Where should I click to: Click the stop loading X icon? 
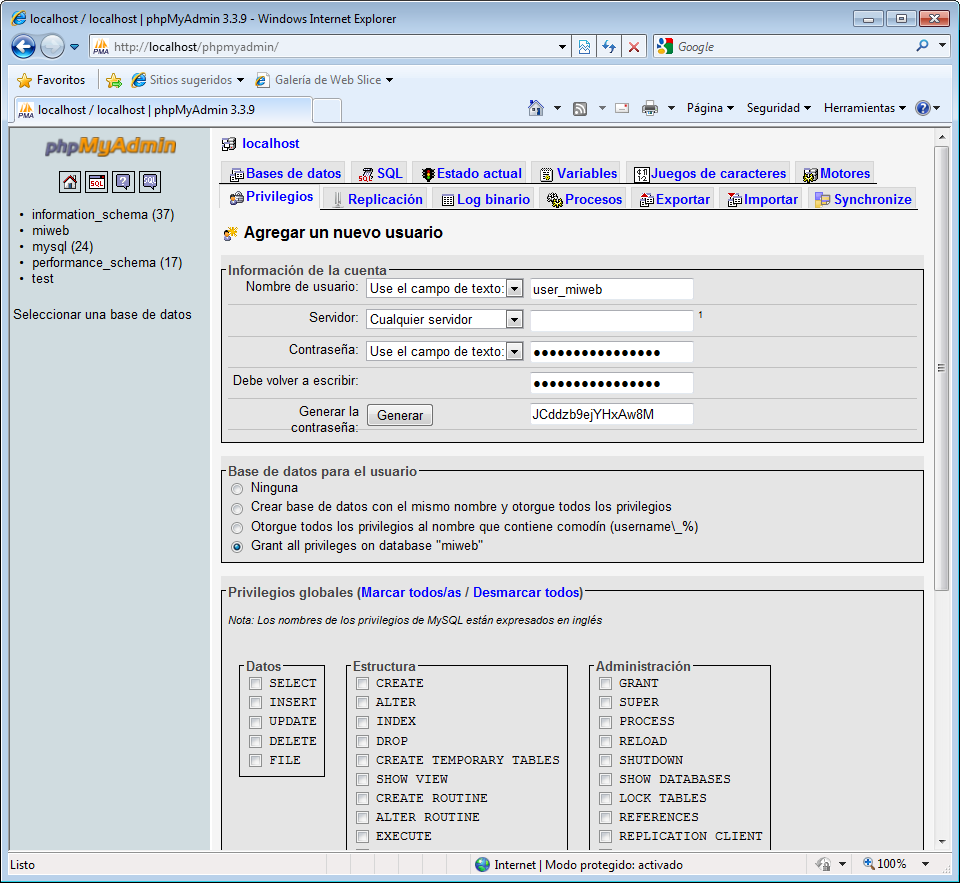point(633,47)
